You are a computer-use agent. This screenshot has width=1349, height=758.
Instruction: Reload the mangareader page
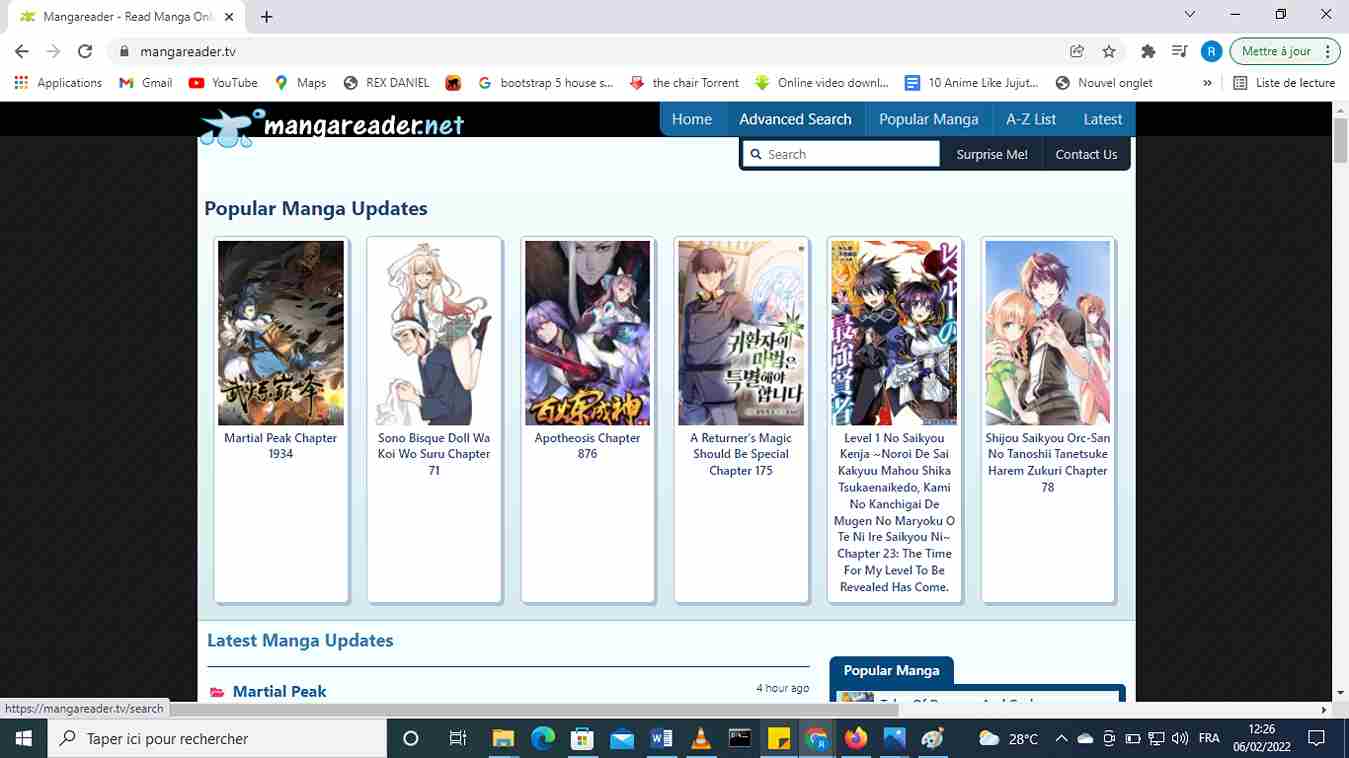(x=85, y=51)
